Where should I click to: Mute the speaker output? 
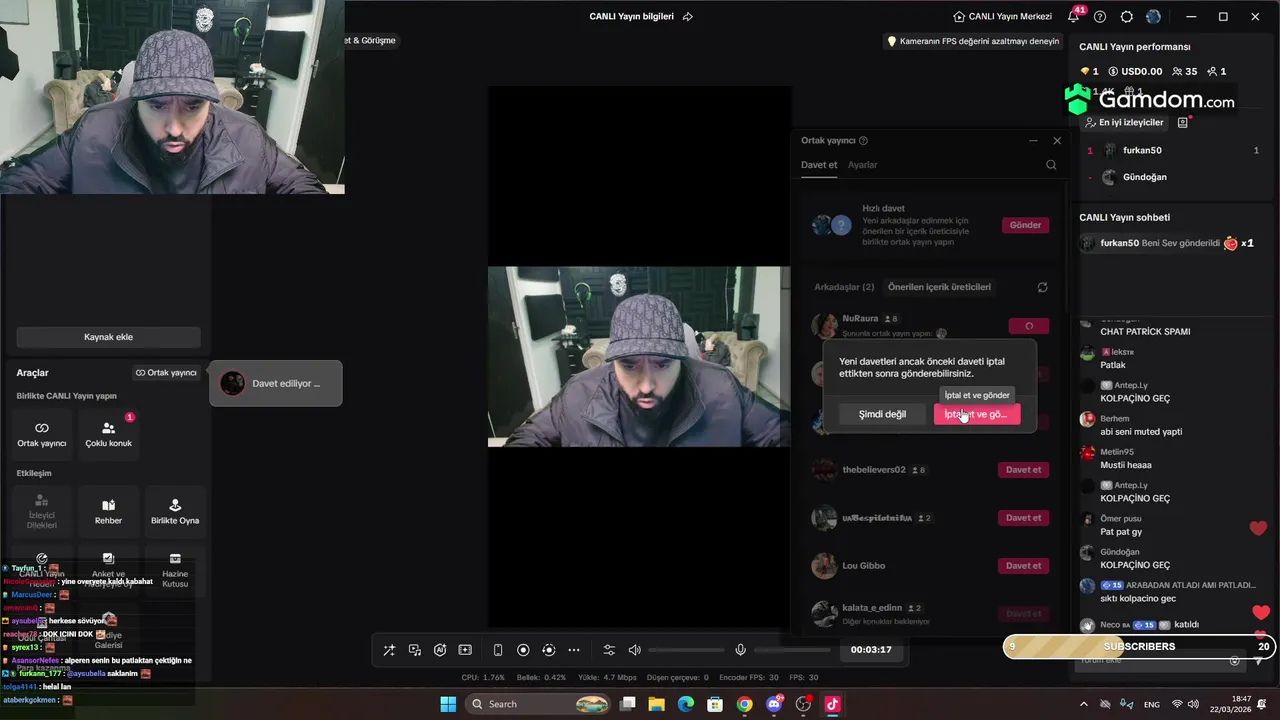pos(634,650)
